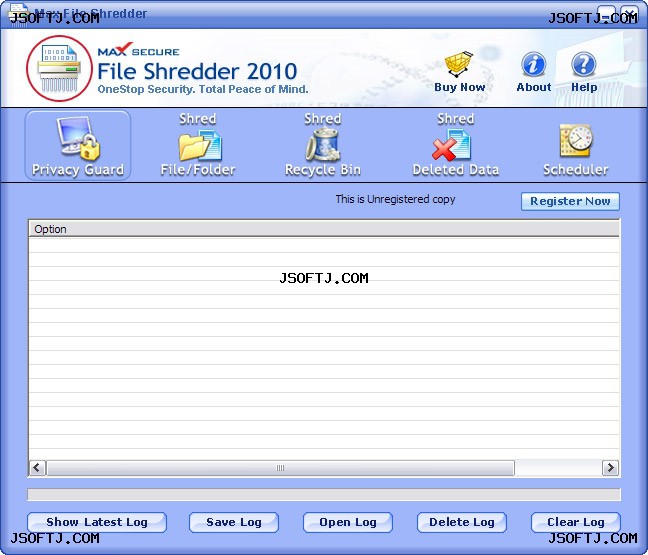Click the Help text label
Image resolution: width=648 pixels, height=555 pixels.
584,87
